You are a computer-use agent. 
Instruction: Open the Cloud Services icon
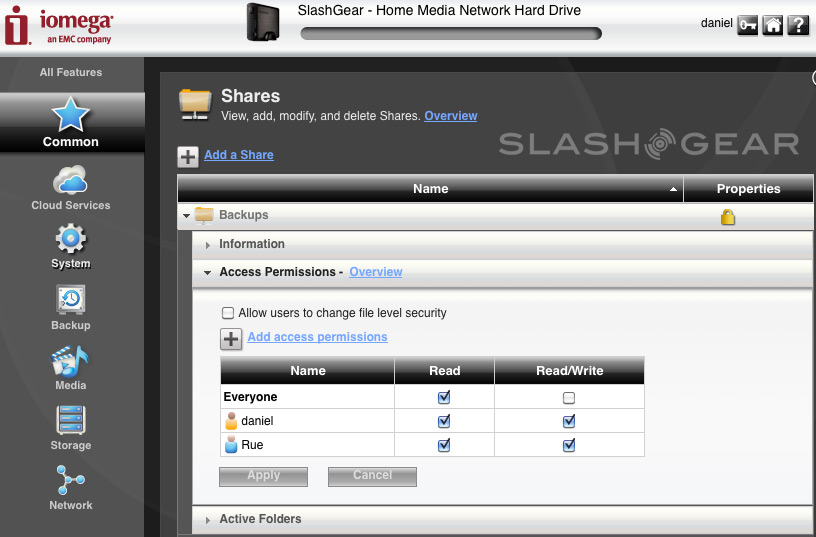click(70, 181)
